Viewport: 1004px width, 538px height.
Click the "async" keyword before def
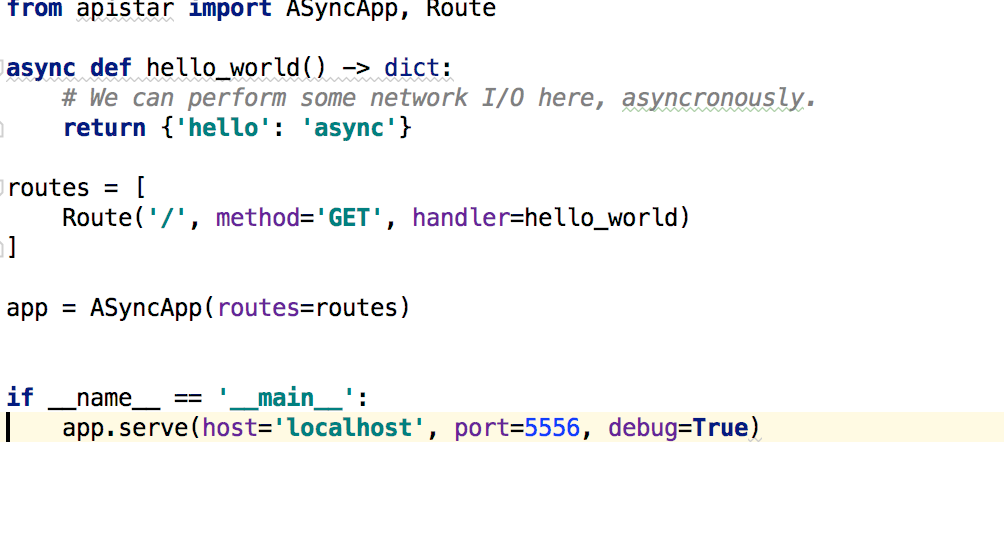click(x=41, y=68)
